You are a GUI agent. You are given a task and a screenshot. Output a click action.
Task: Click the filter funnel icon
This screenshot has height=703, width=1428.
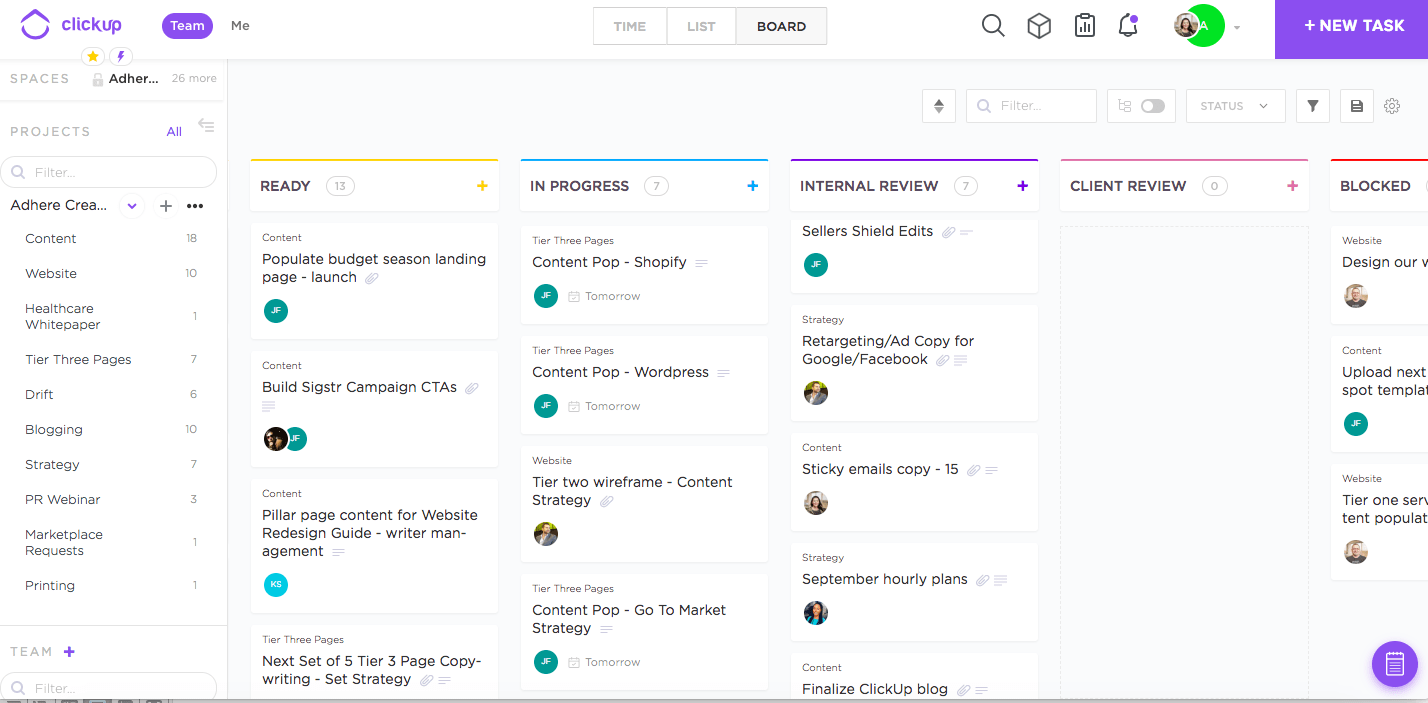pyautogui.click(x=1313, y=106)
